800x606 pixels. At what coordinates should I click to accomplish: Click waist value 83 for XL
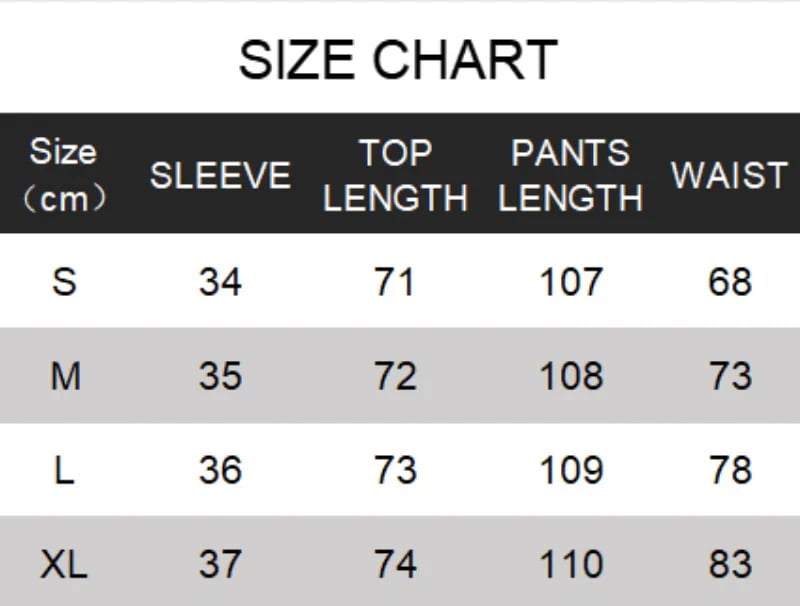[730, 564]
